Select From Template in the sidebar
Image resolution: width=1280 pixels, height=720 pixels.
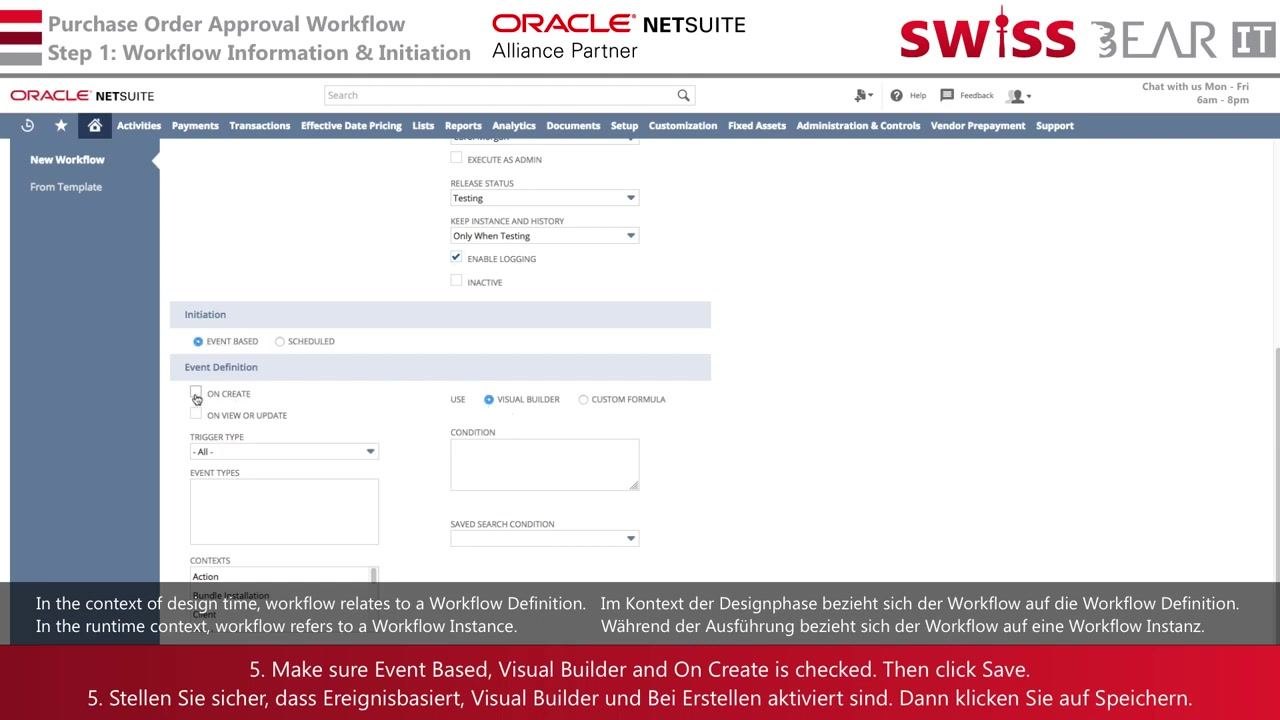coord(66,187)
